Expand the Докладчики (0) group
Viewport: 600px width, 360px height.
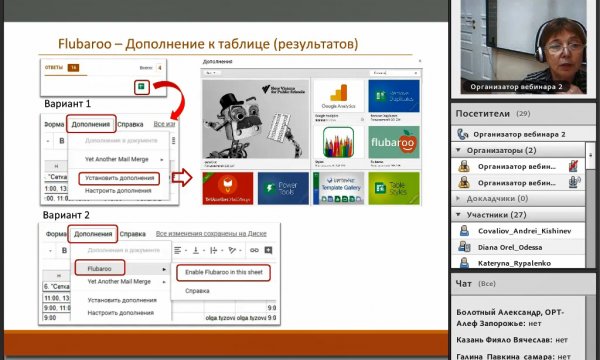(x=459, y=198)
